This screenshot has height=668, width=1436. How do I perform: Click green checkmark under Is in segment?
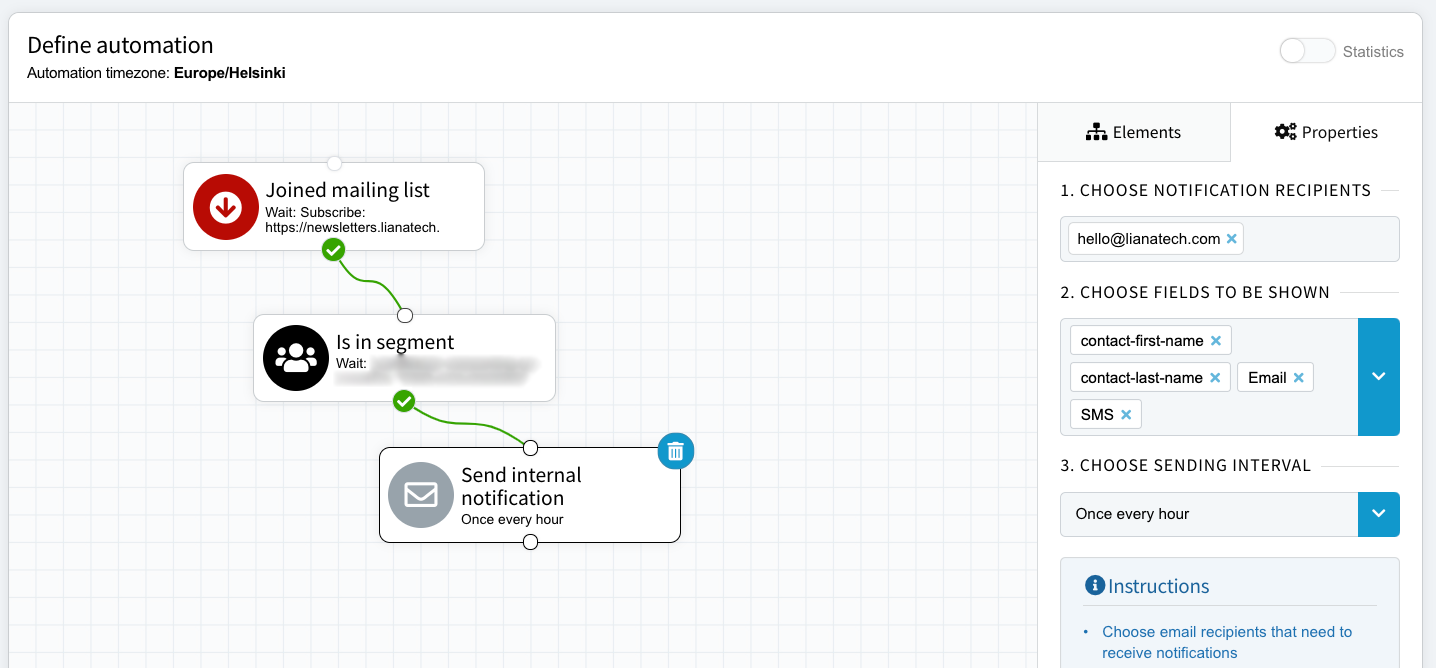tap(404, 401)
